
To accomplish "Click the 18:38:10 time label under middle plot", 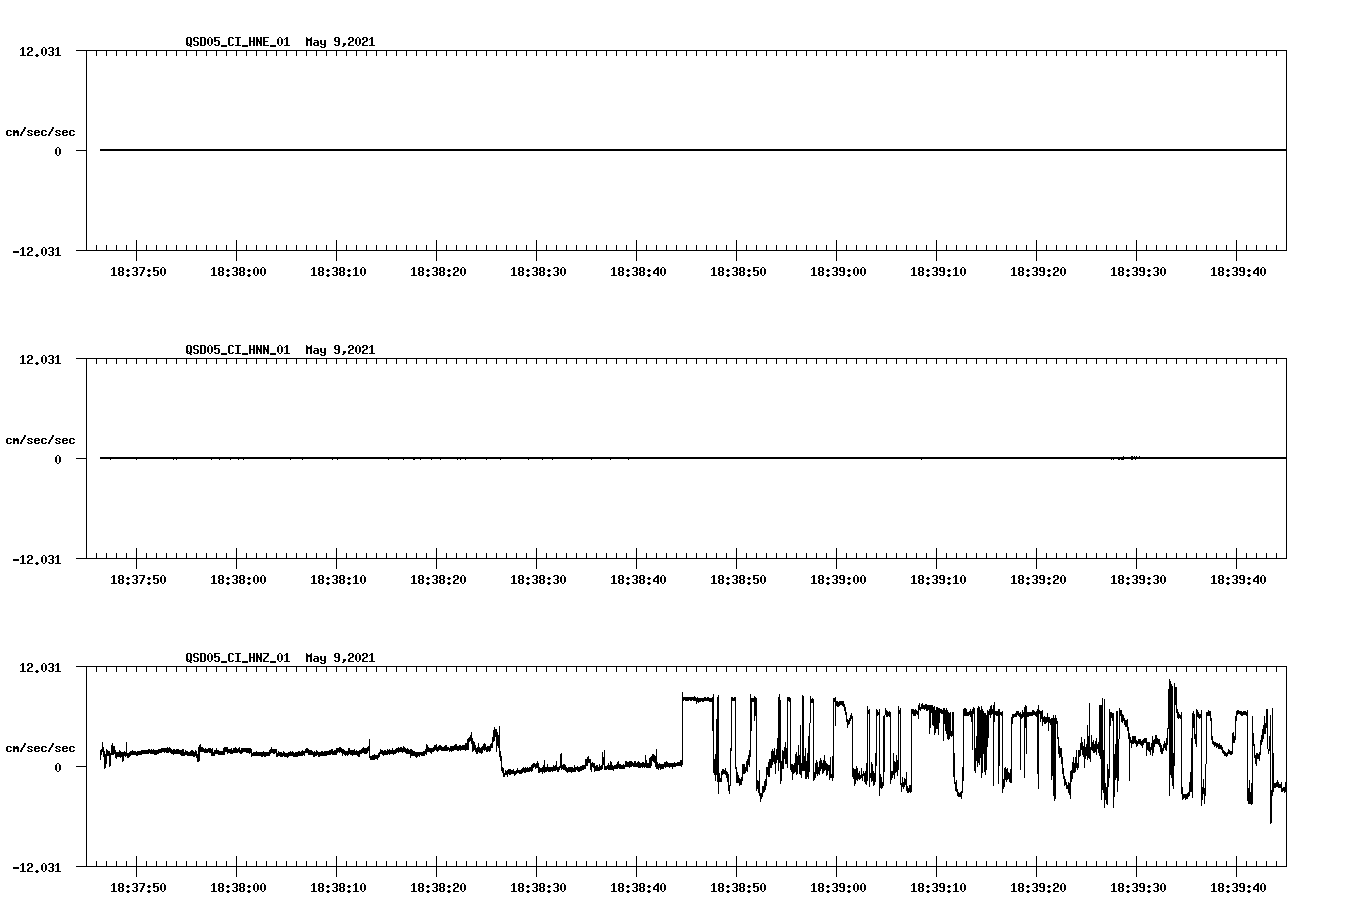I will point(337,577).
